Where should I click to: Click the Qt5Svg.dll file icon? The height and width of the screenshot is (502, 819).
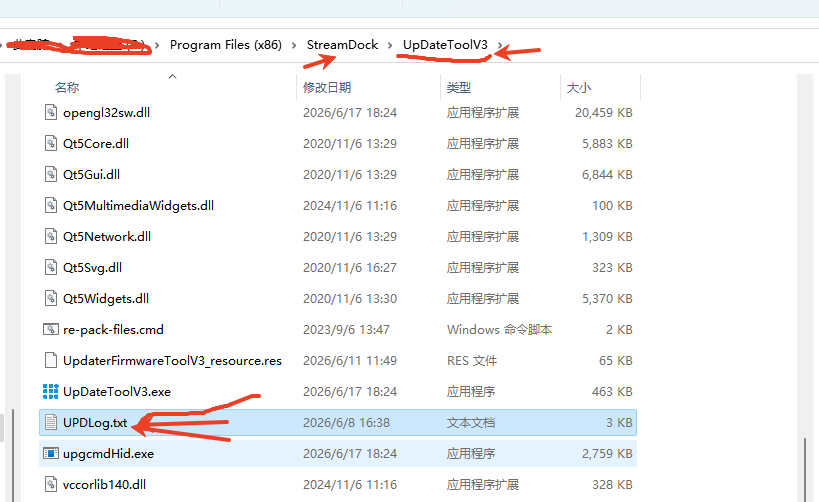(51, 267)
